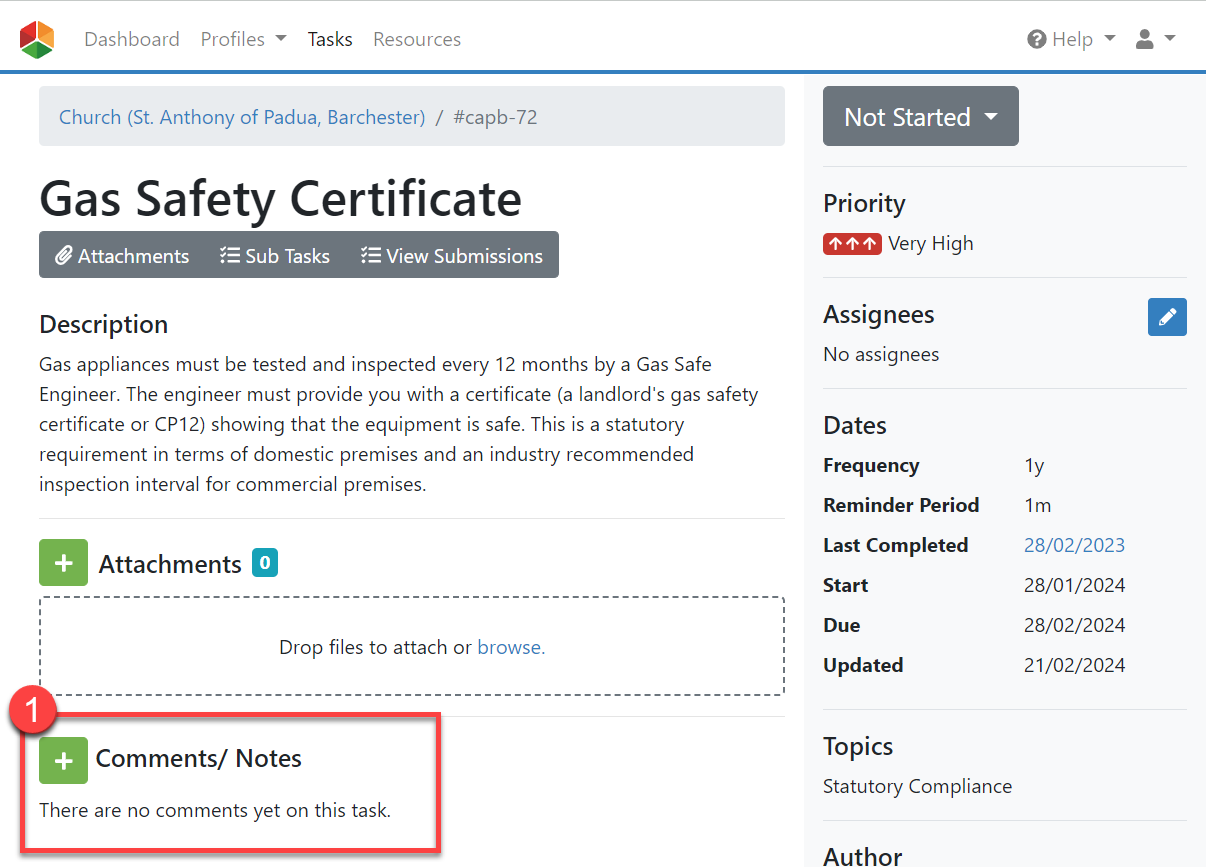
Task: Add a comment with the green plus
Action: click(63, 760)
